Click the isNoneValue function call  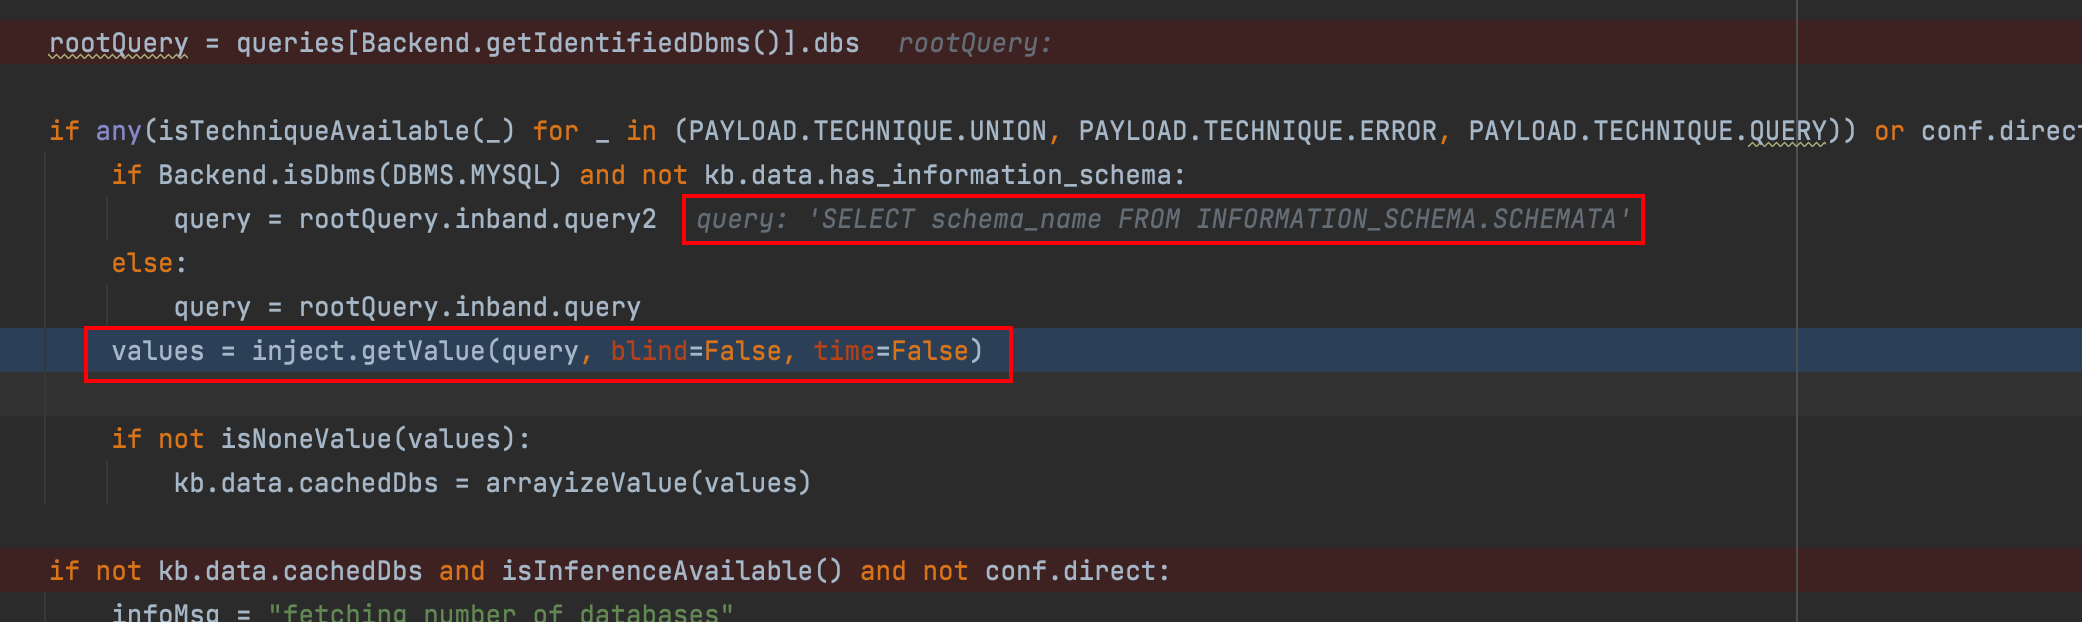(306, 439)
